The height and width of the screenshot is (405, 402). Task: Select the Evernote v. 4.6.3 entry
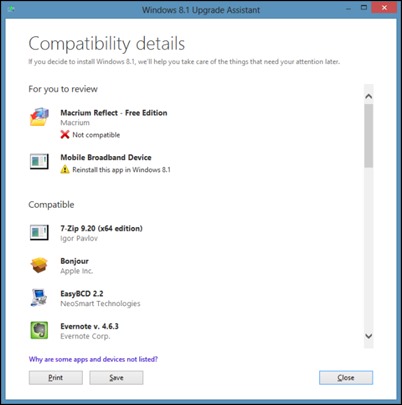(89, 326)
